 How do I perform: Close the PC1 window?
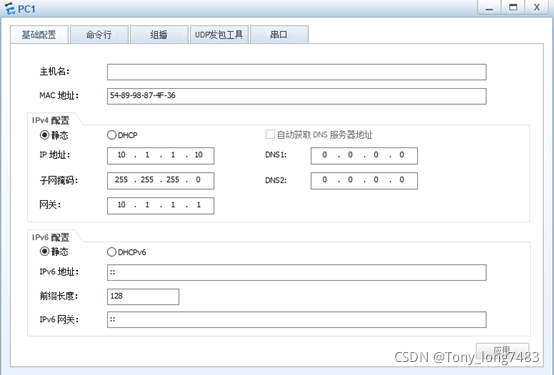pos(537,7)
